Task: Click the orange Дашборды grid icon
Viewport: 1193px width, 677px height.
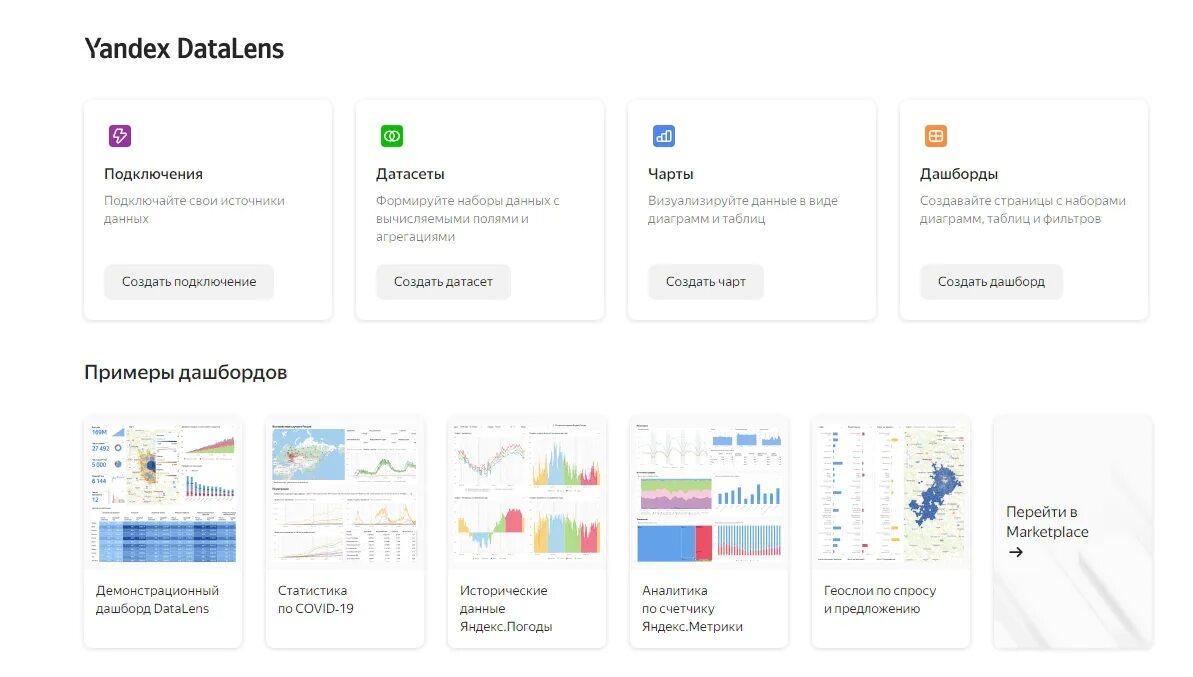Action: click(936, 136)
